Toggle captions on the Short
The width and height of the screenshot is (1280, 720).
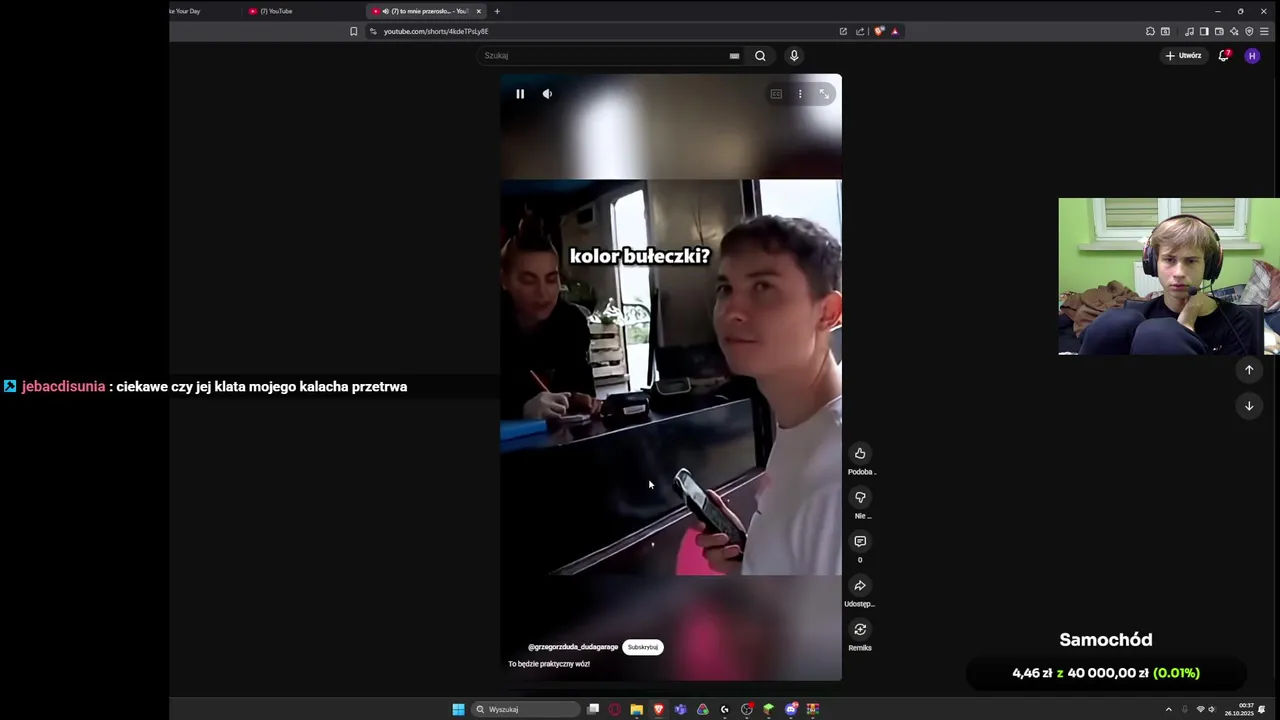(776, 94)
